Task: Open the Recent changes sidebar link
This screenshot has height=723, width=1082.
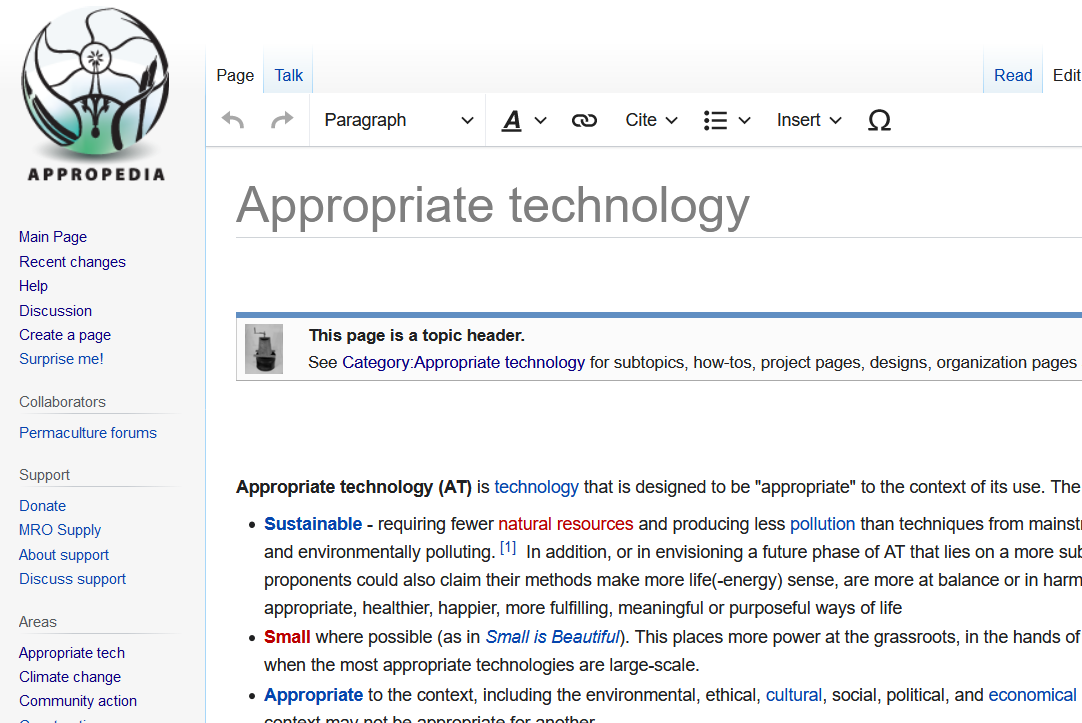Action: pos(72,262)
